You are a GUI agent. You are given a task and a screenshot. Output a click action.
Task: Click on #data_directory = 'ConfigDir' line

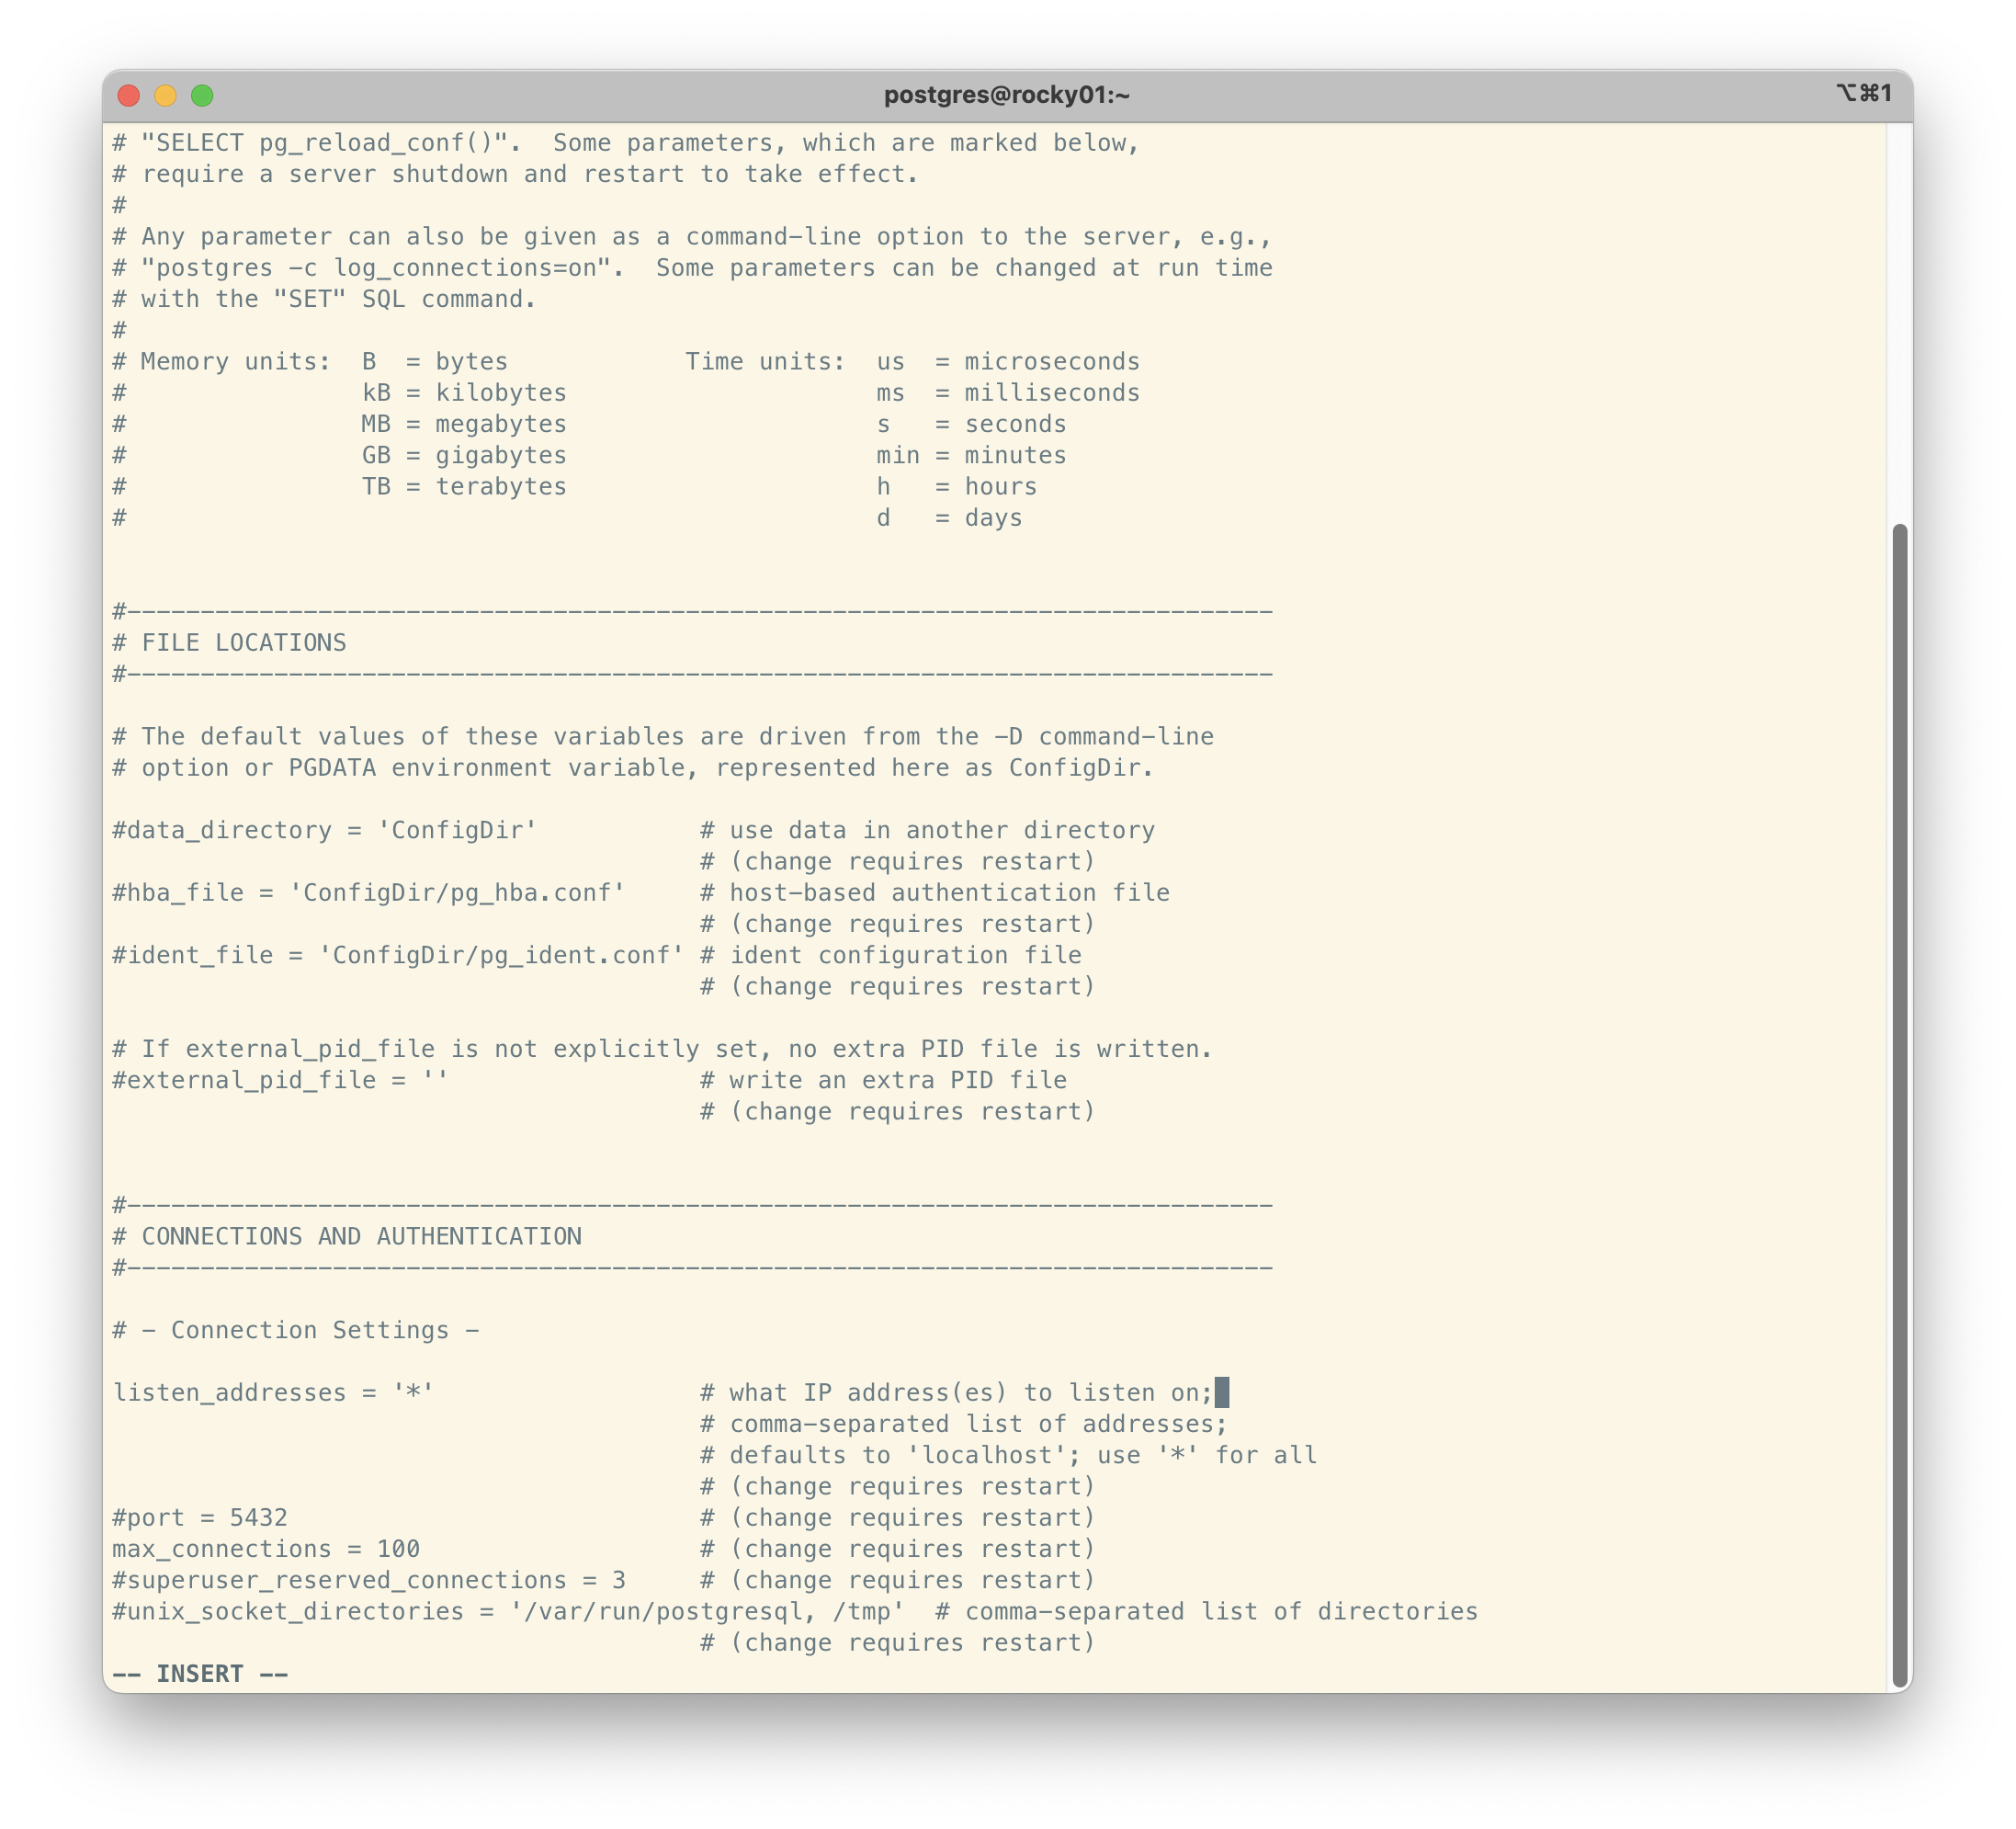[x=324, y=830]
